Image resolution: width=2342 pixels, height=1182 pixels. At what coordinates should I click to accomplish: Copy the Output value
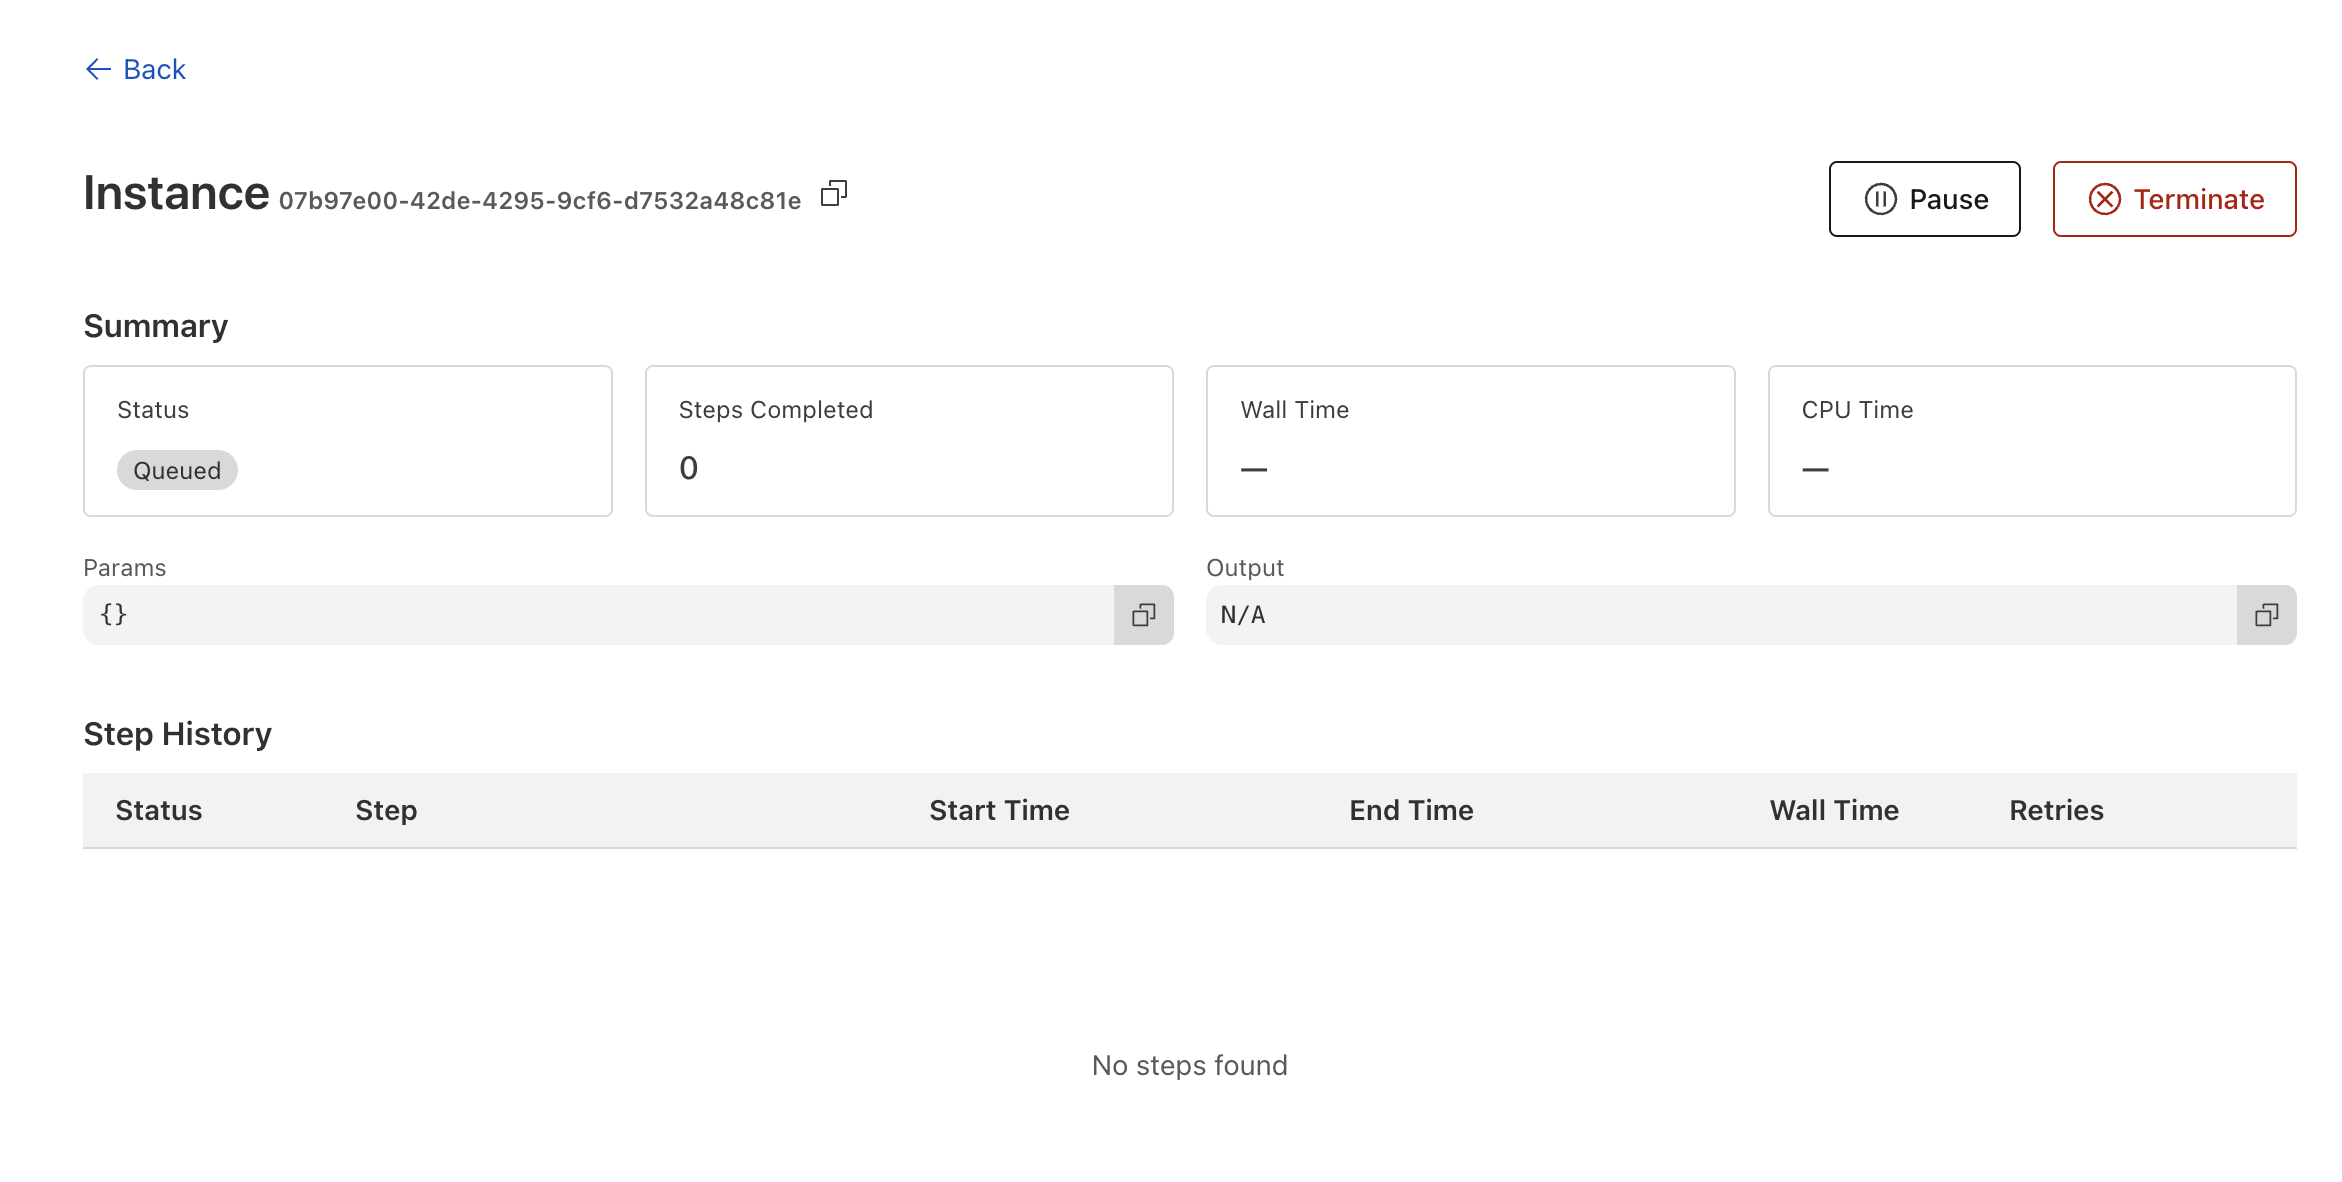2266,615
